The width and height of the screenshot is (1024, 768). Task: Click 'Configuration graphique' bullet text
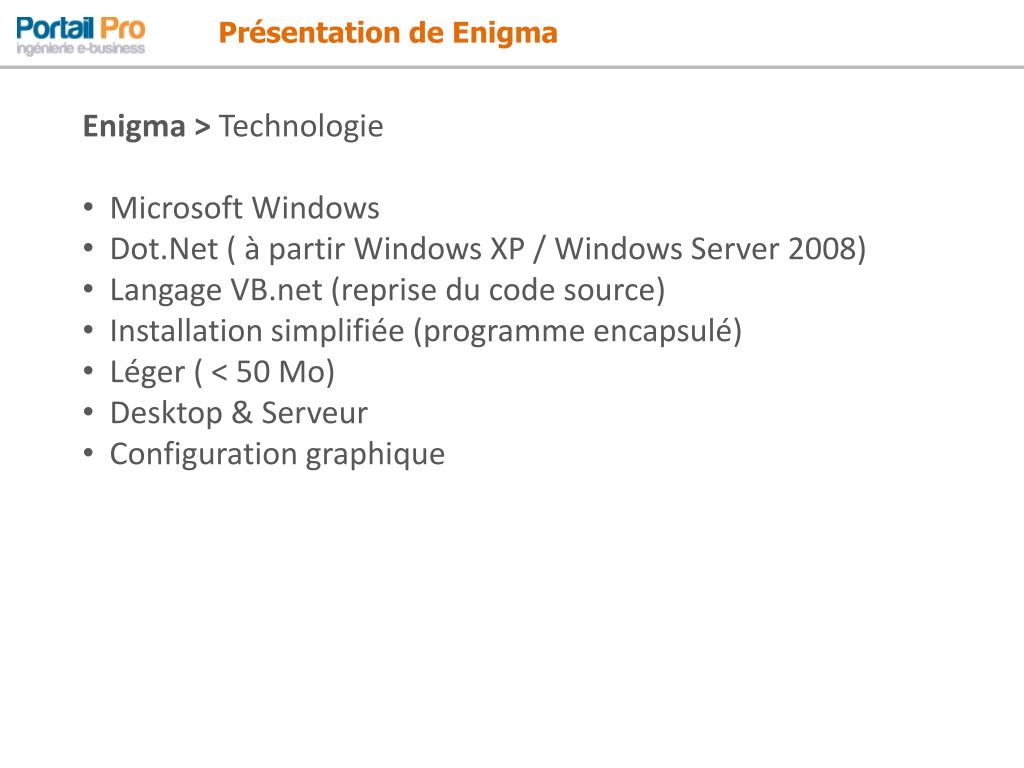(x=278, y=454)
